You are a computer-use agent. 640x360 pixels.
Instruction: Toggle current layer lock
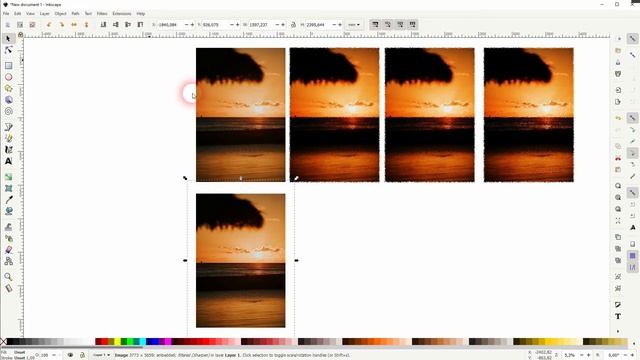tap(82, 355)
